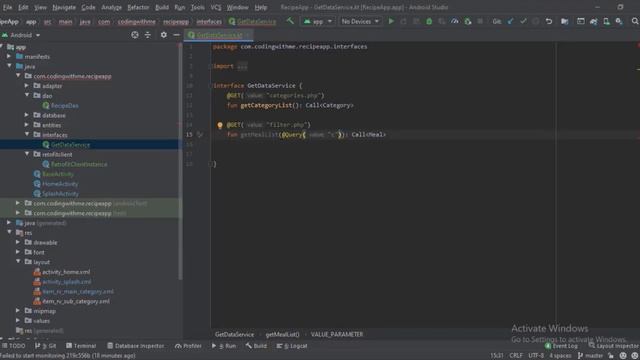This screenshot has height=360, width=640.
Task: Click the Sync Project with Gradle icon
Action: tap(593, 21)
